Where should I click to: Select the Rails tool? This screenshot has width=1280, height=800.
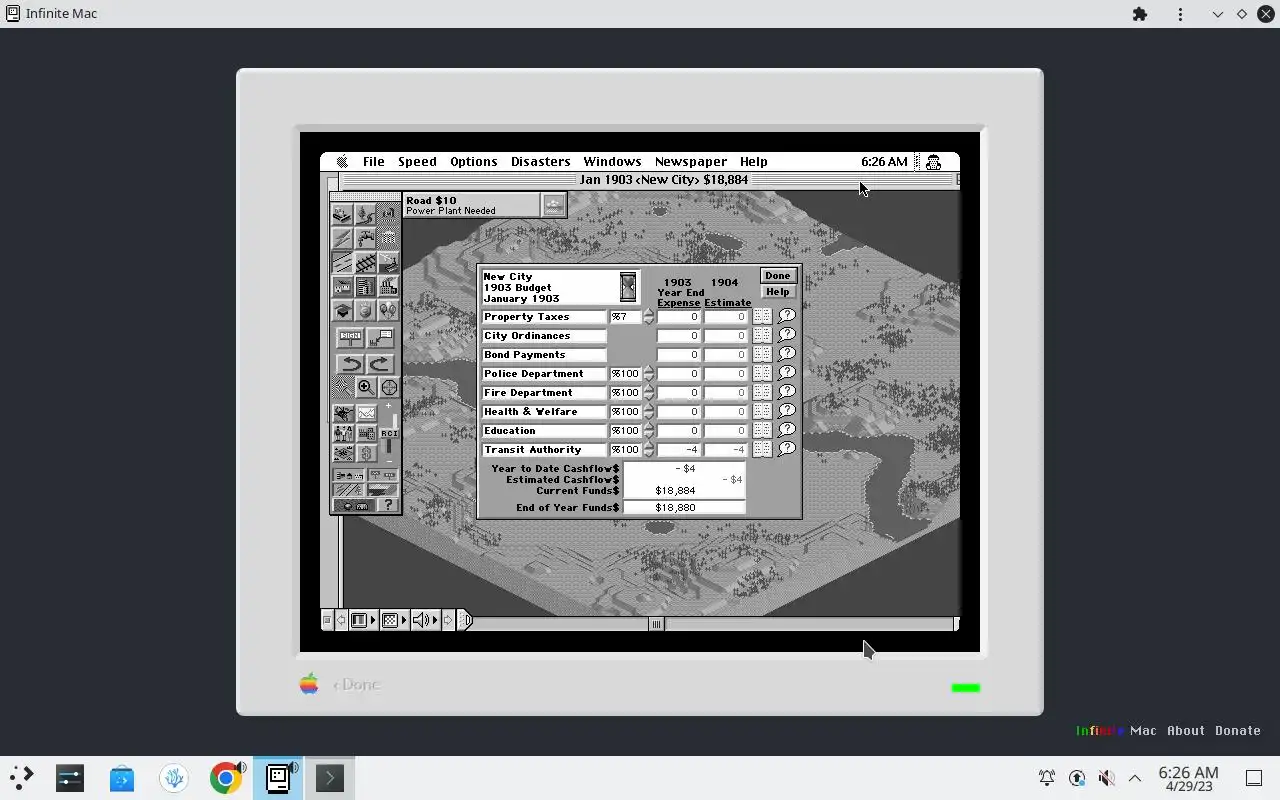click(x=365, y=262)
